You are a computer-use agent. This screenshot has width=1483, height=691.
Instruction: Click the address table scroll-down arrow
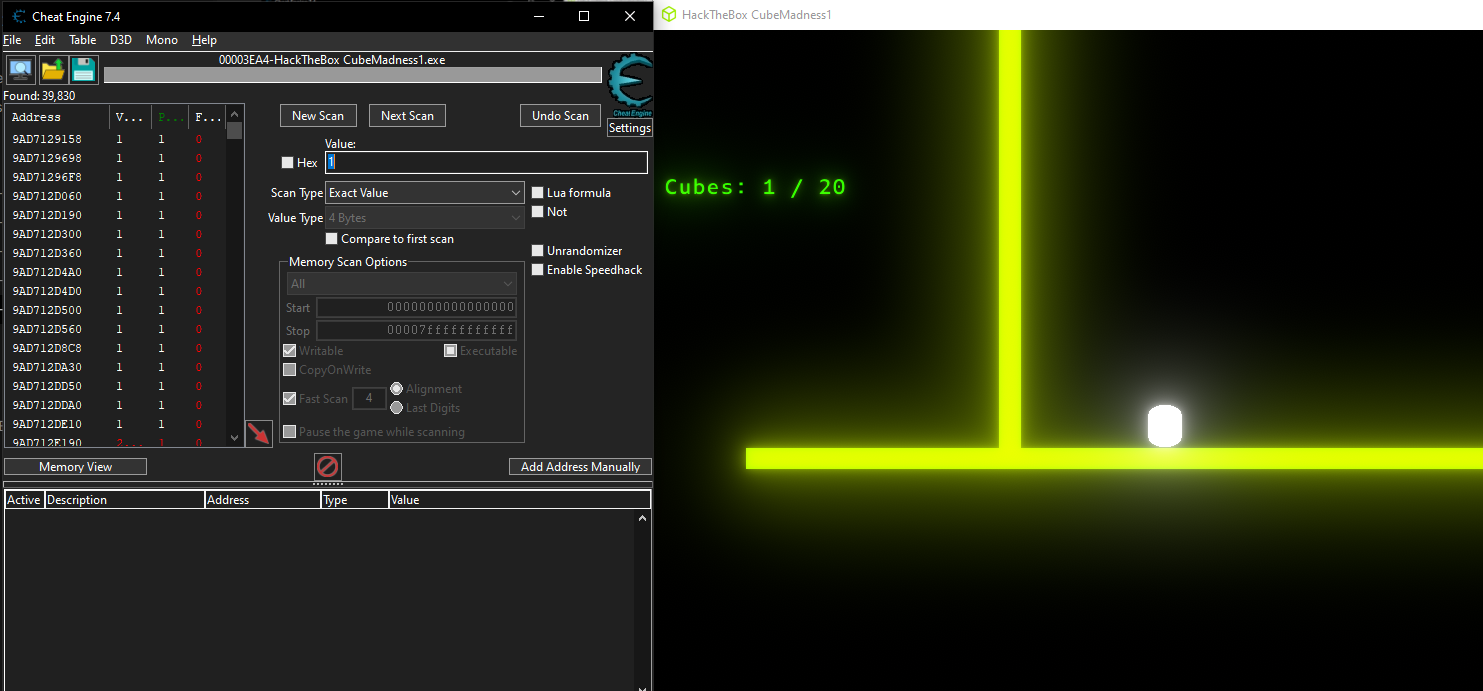(x=642, y=686)
